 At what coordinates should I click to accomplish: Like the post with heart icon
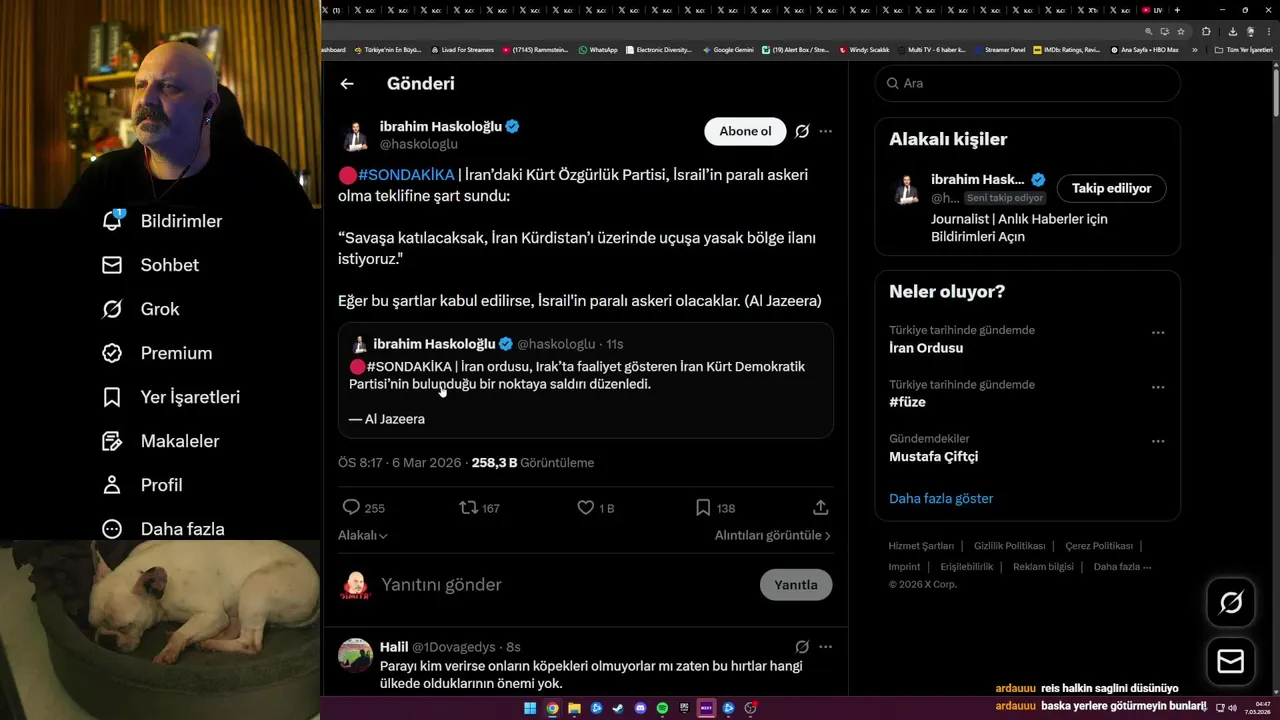[586, 508]
